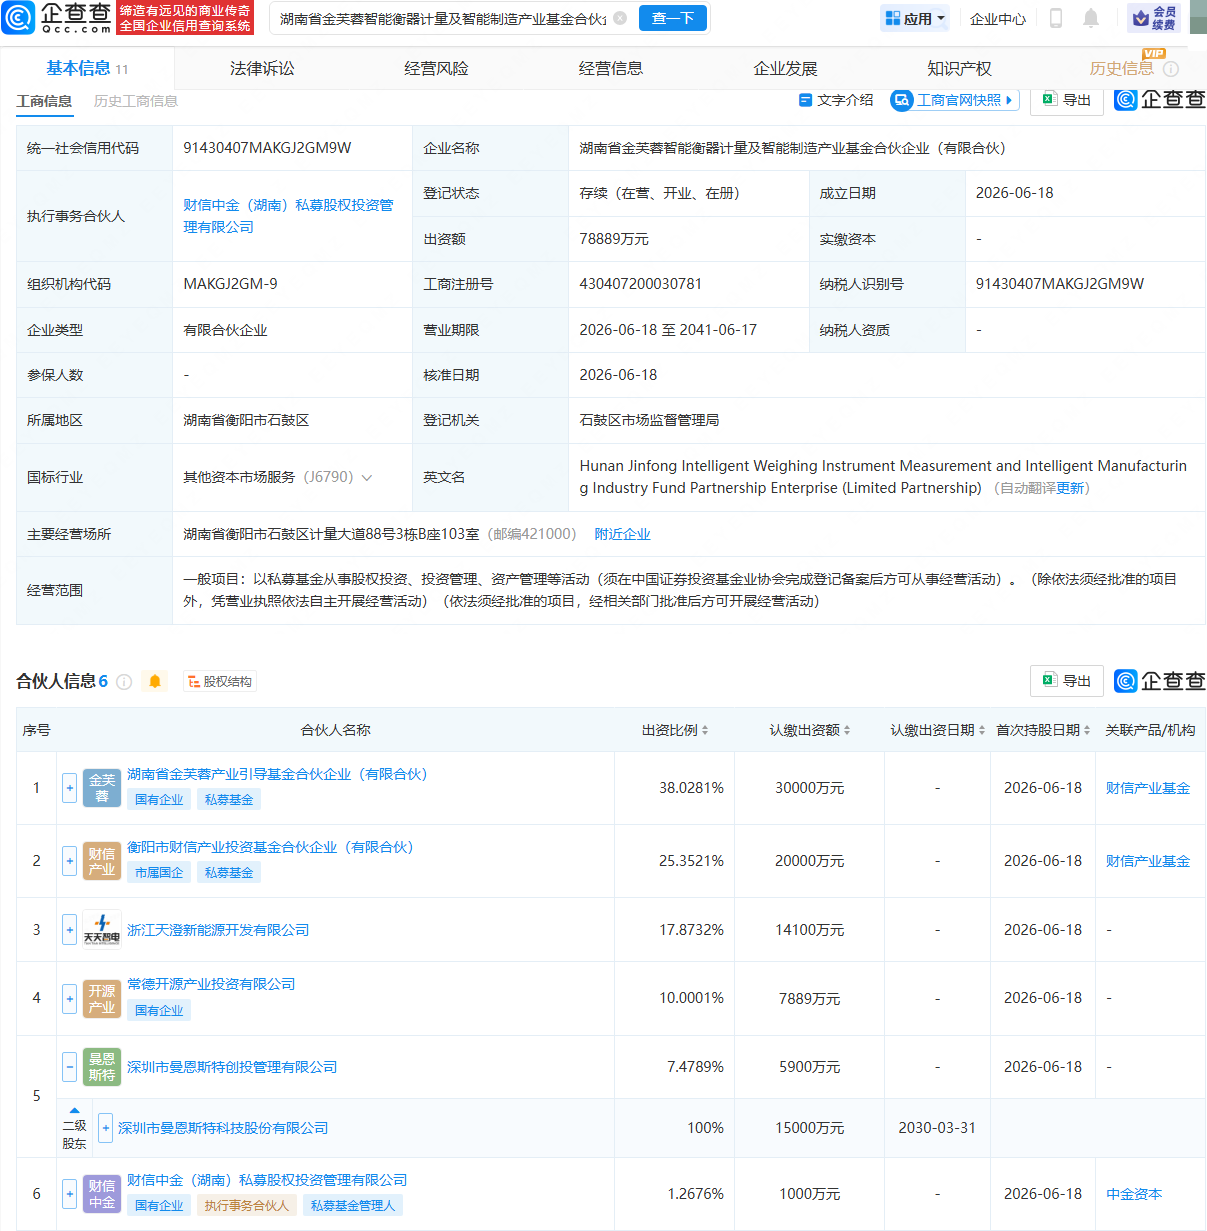Open the official site snapshot

[954, 100]
